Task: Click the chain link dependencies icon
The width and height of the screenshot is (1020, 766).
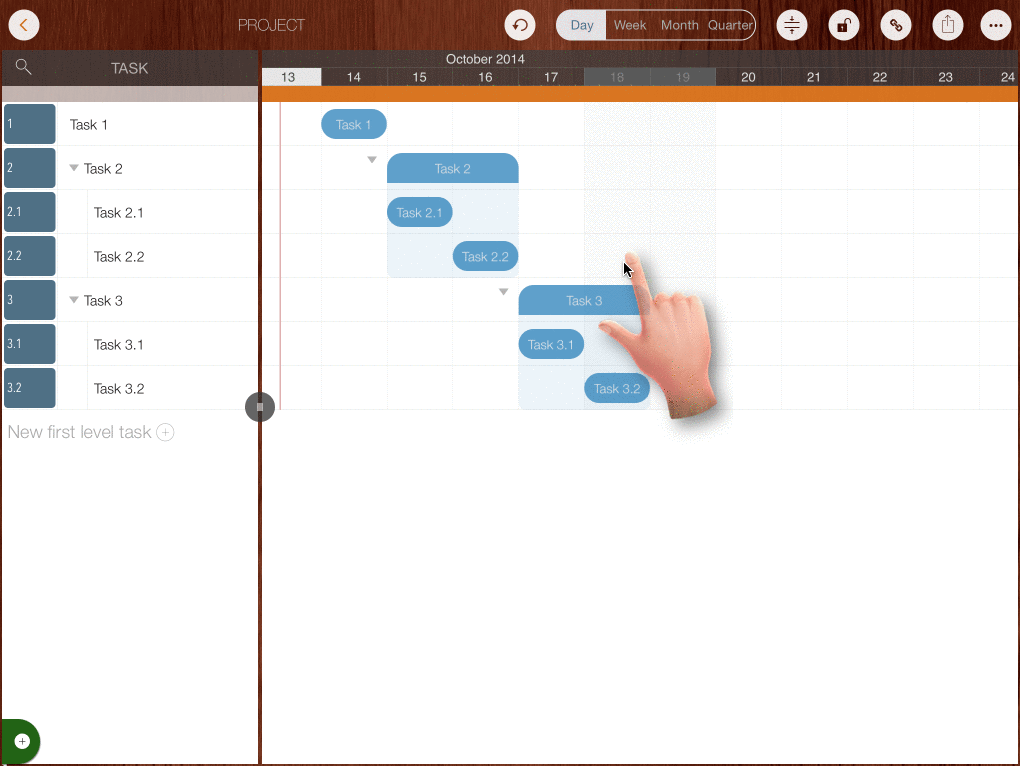Action: [896, 25]
